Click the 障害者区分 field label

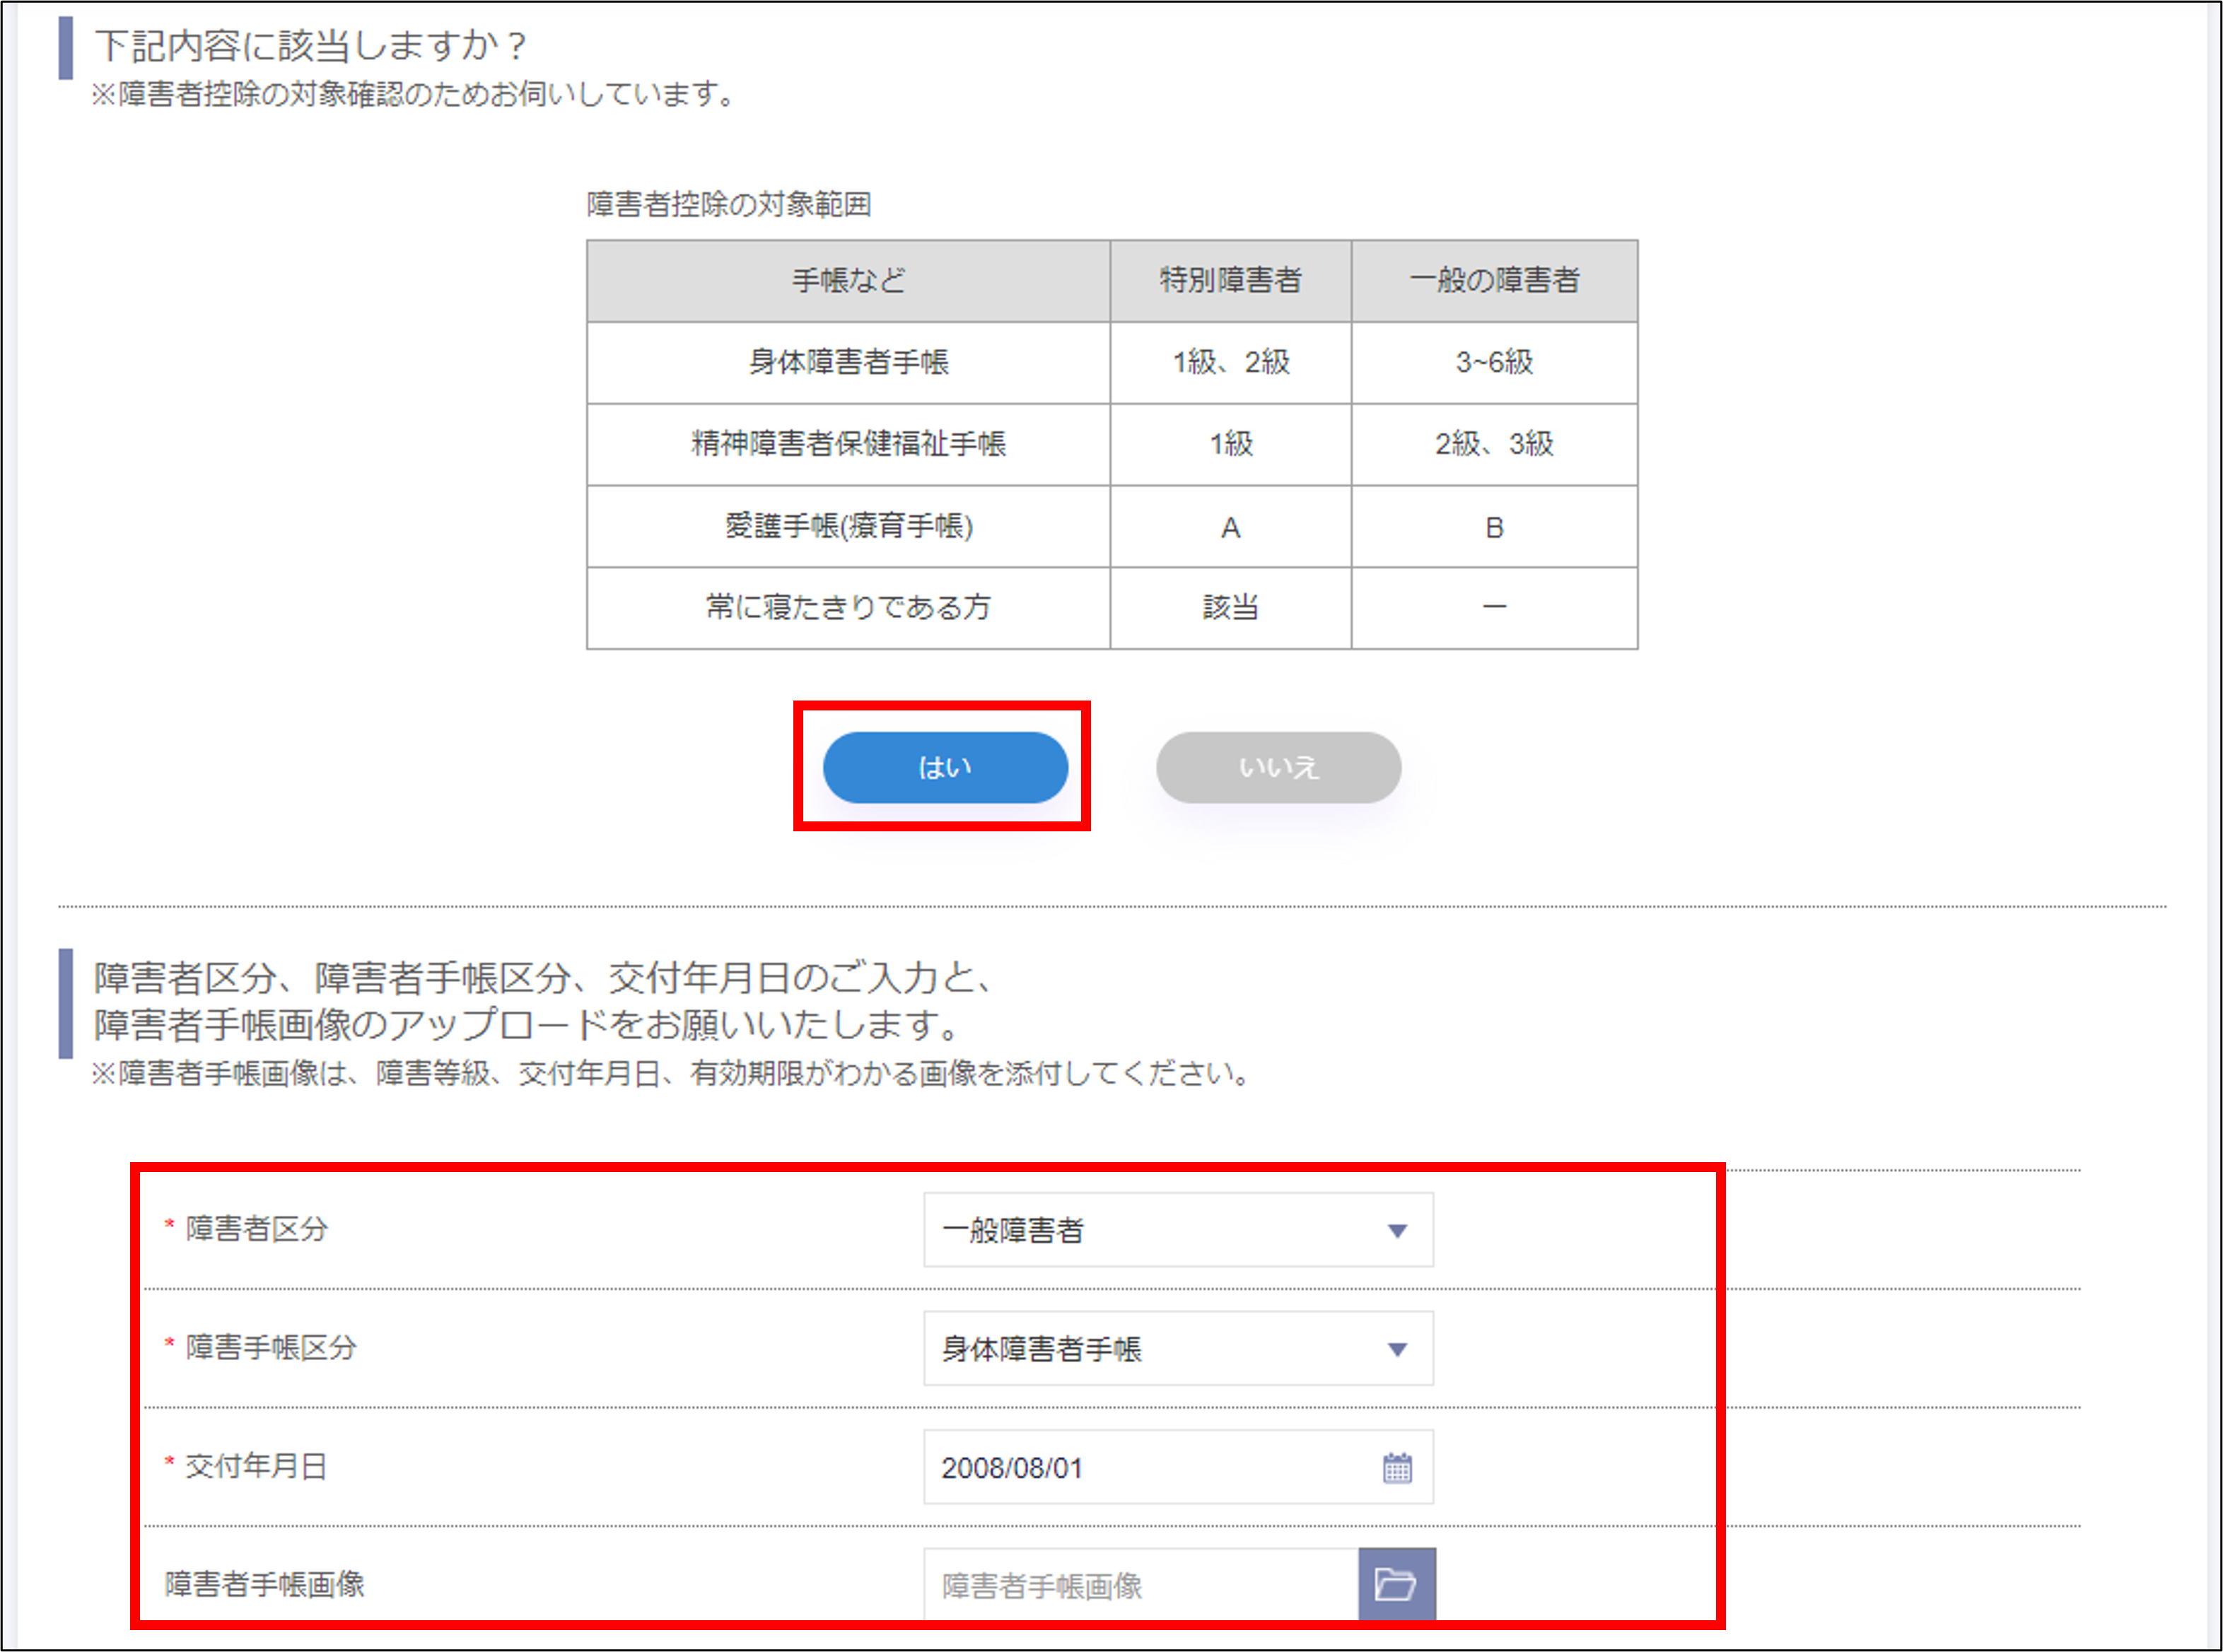[256, 1229]
